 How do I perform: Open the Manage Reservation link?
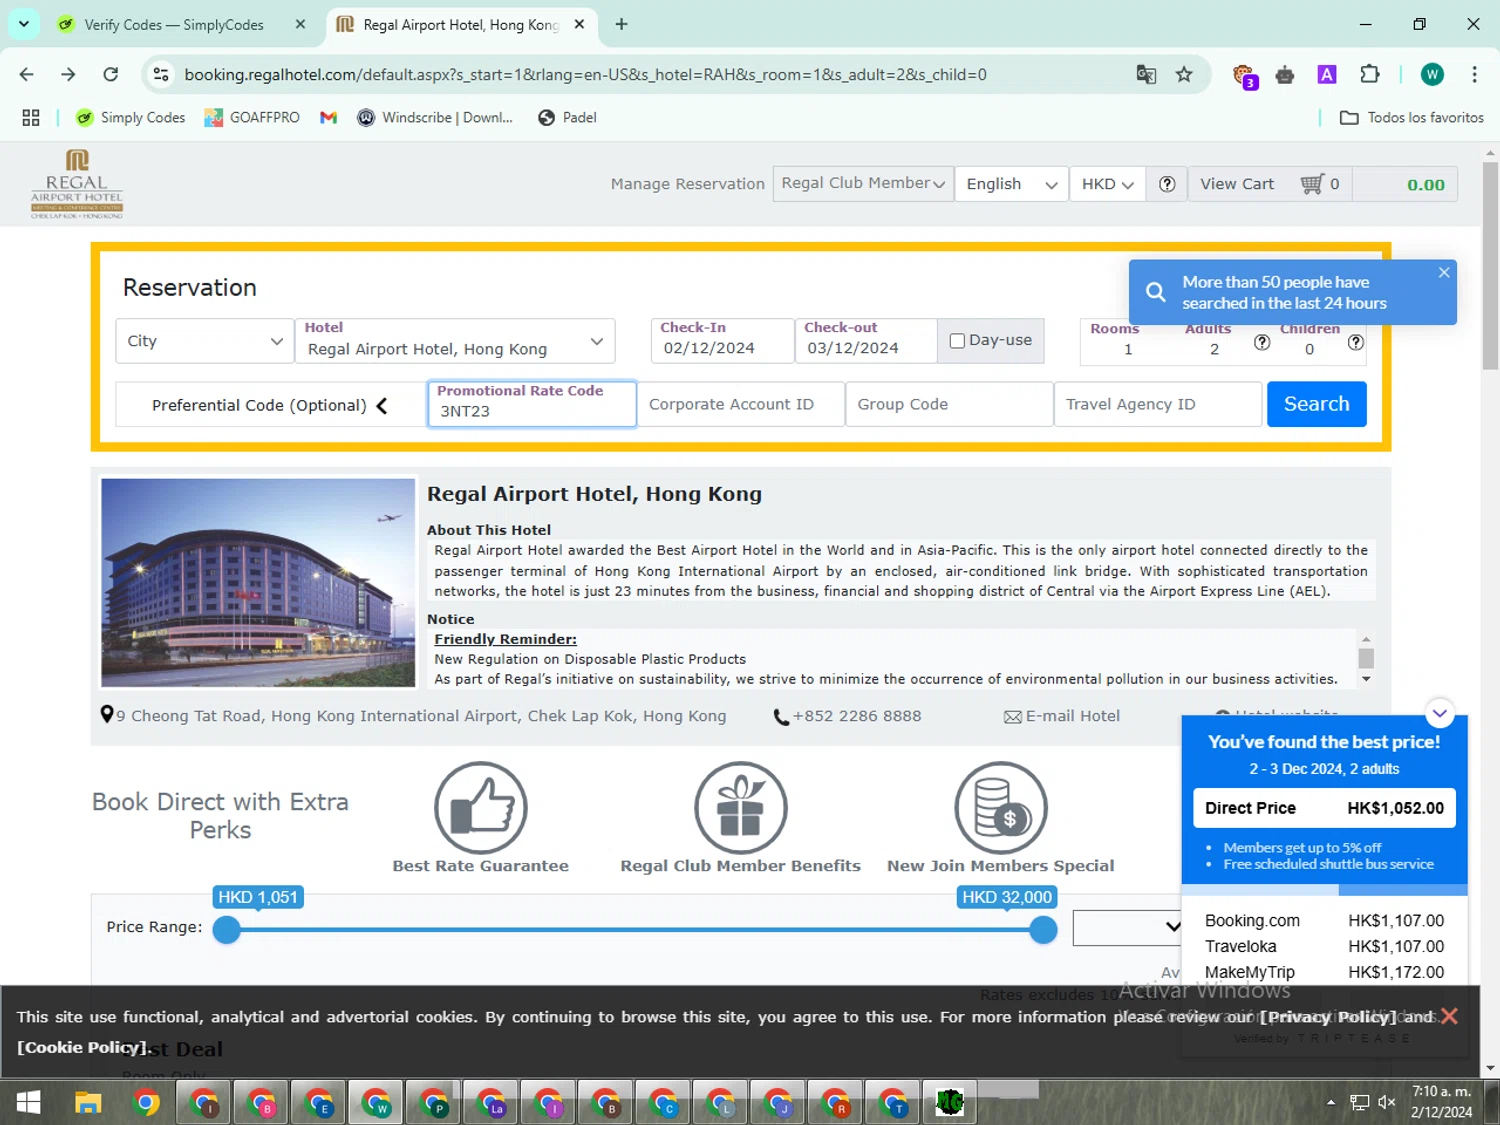click(x=687, y=184)
